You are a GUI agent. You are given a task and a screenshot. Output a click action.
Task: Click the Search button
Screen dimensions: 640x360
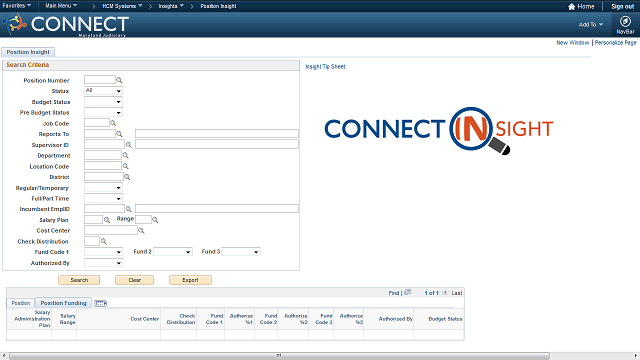79,280
